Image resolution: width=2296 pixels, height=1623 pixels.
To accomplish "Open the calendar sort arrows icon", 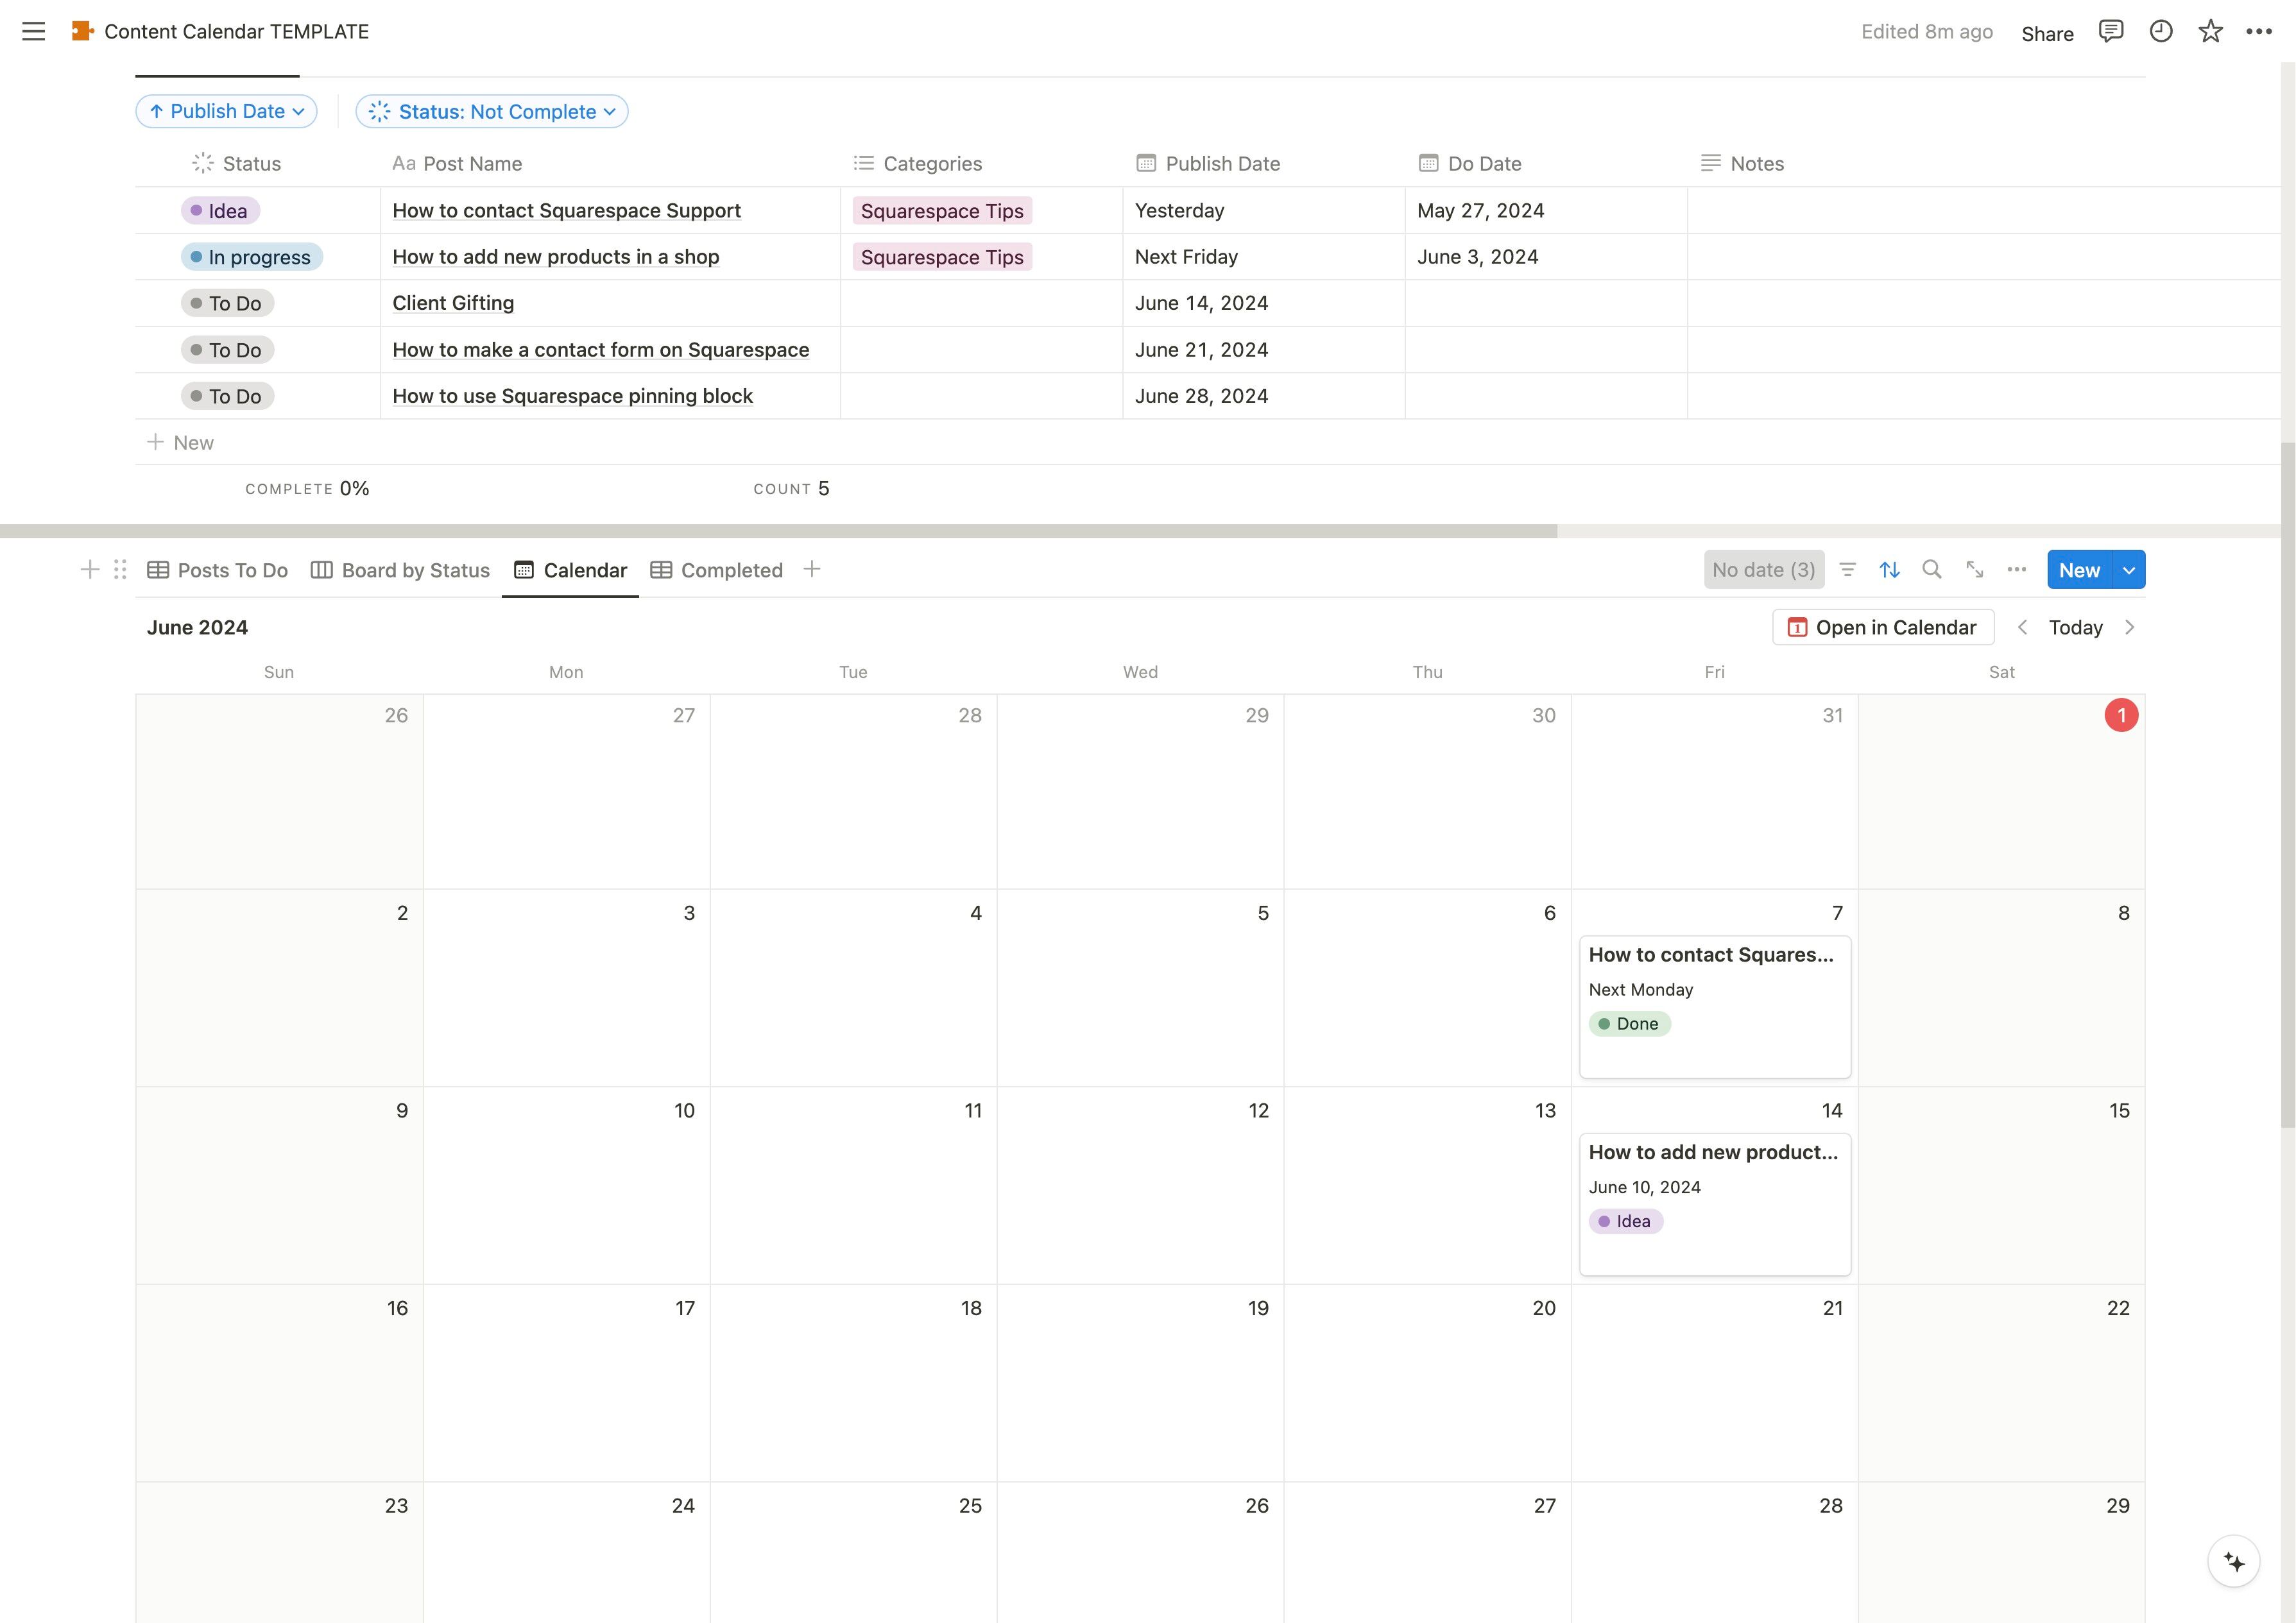I will tap(1889, 570).
